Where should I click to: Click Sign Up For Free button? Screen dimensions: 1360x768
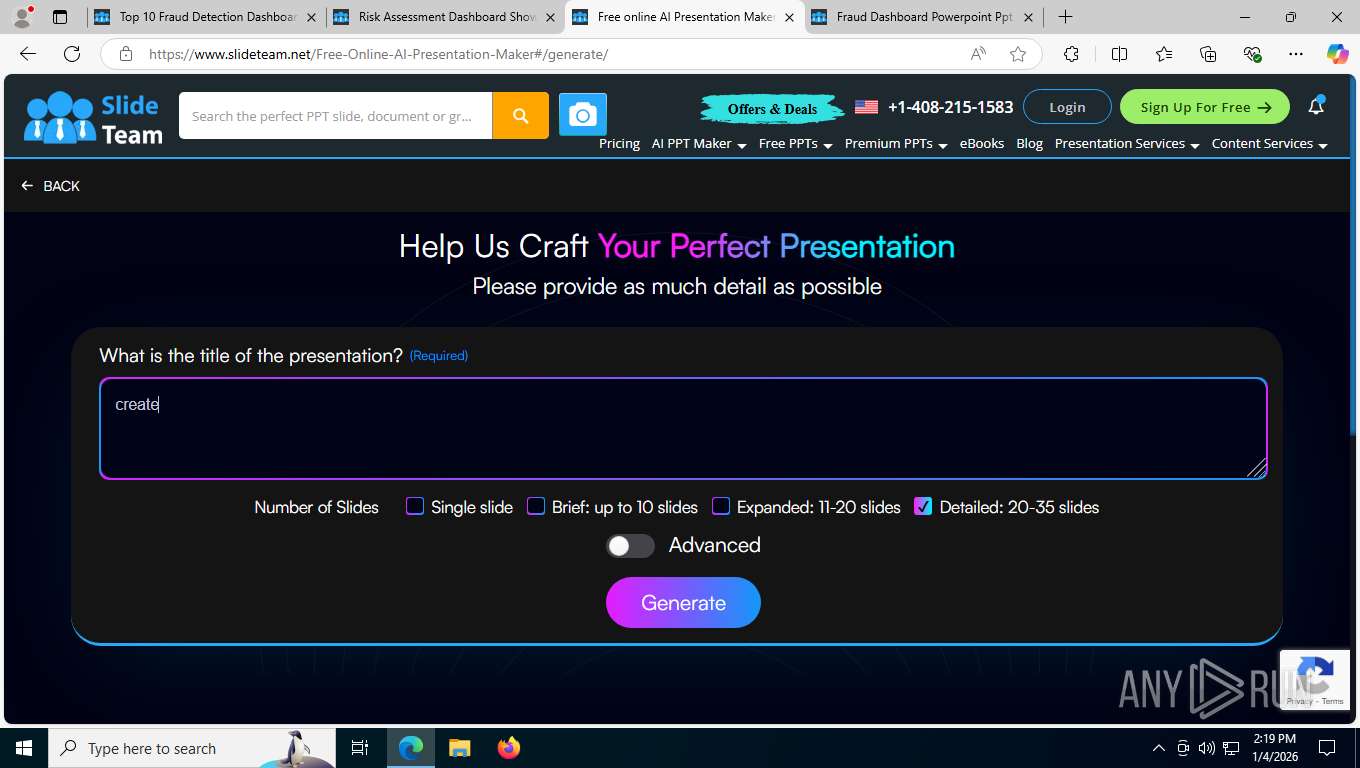[x=1205, y=107]
